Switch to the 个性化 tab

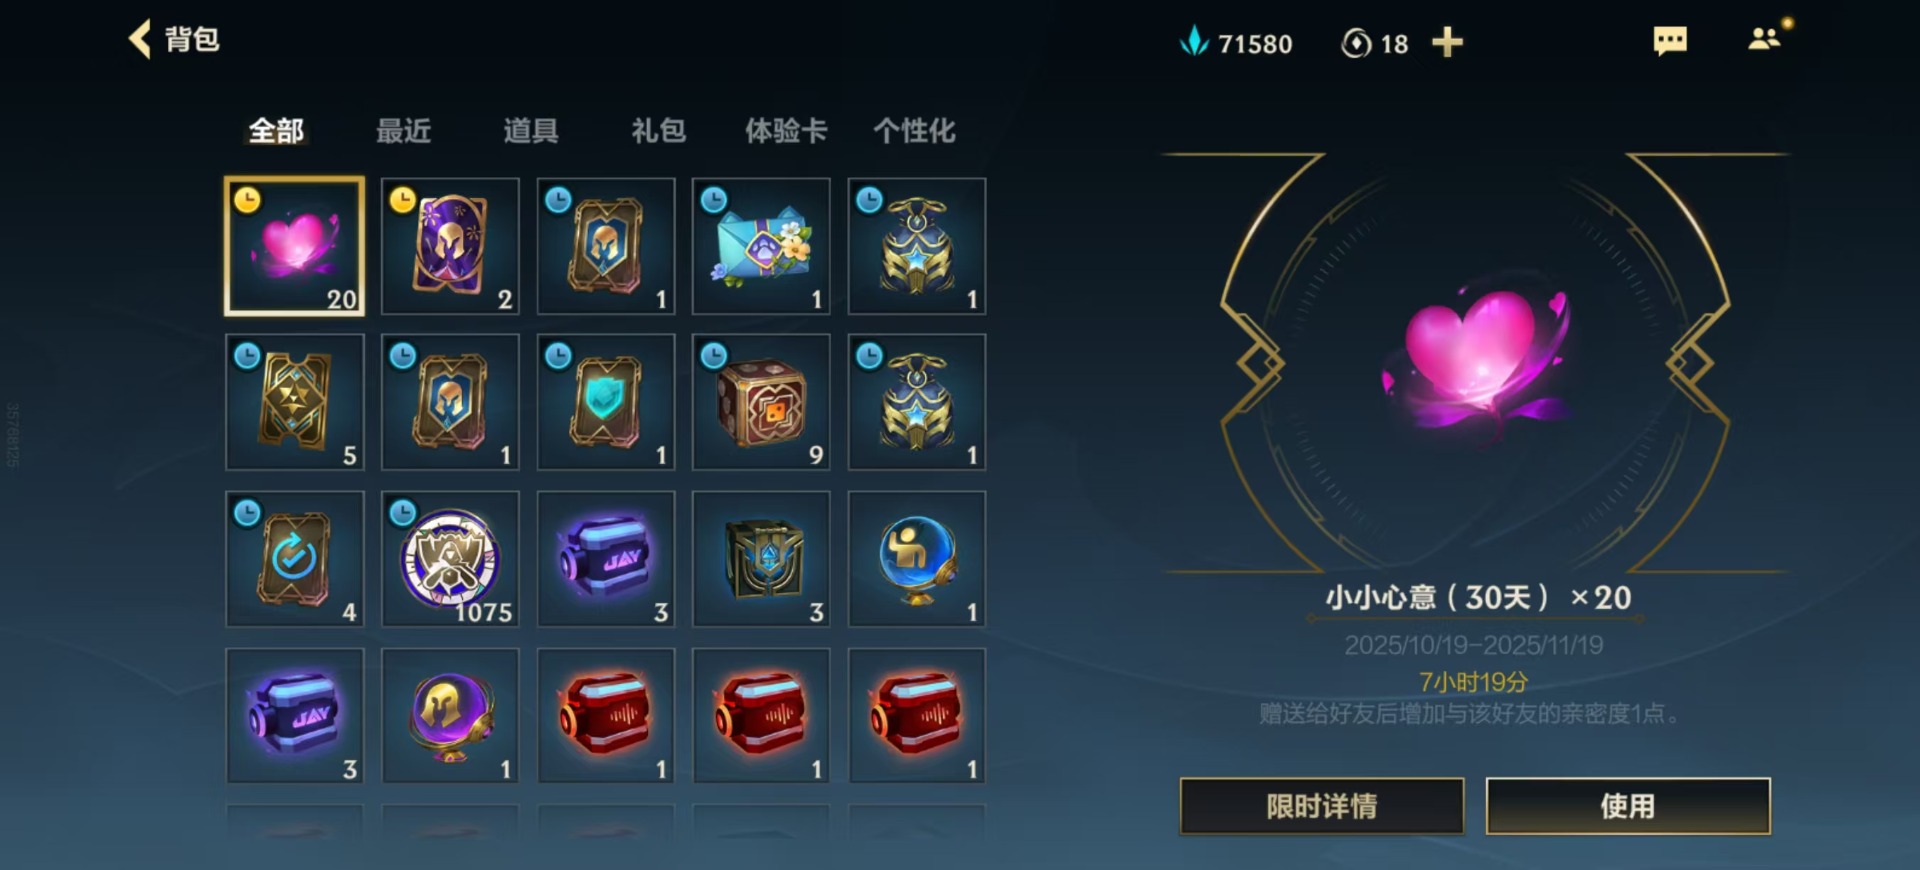914,131
